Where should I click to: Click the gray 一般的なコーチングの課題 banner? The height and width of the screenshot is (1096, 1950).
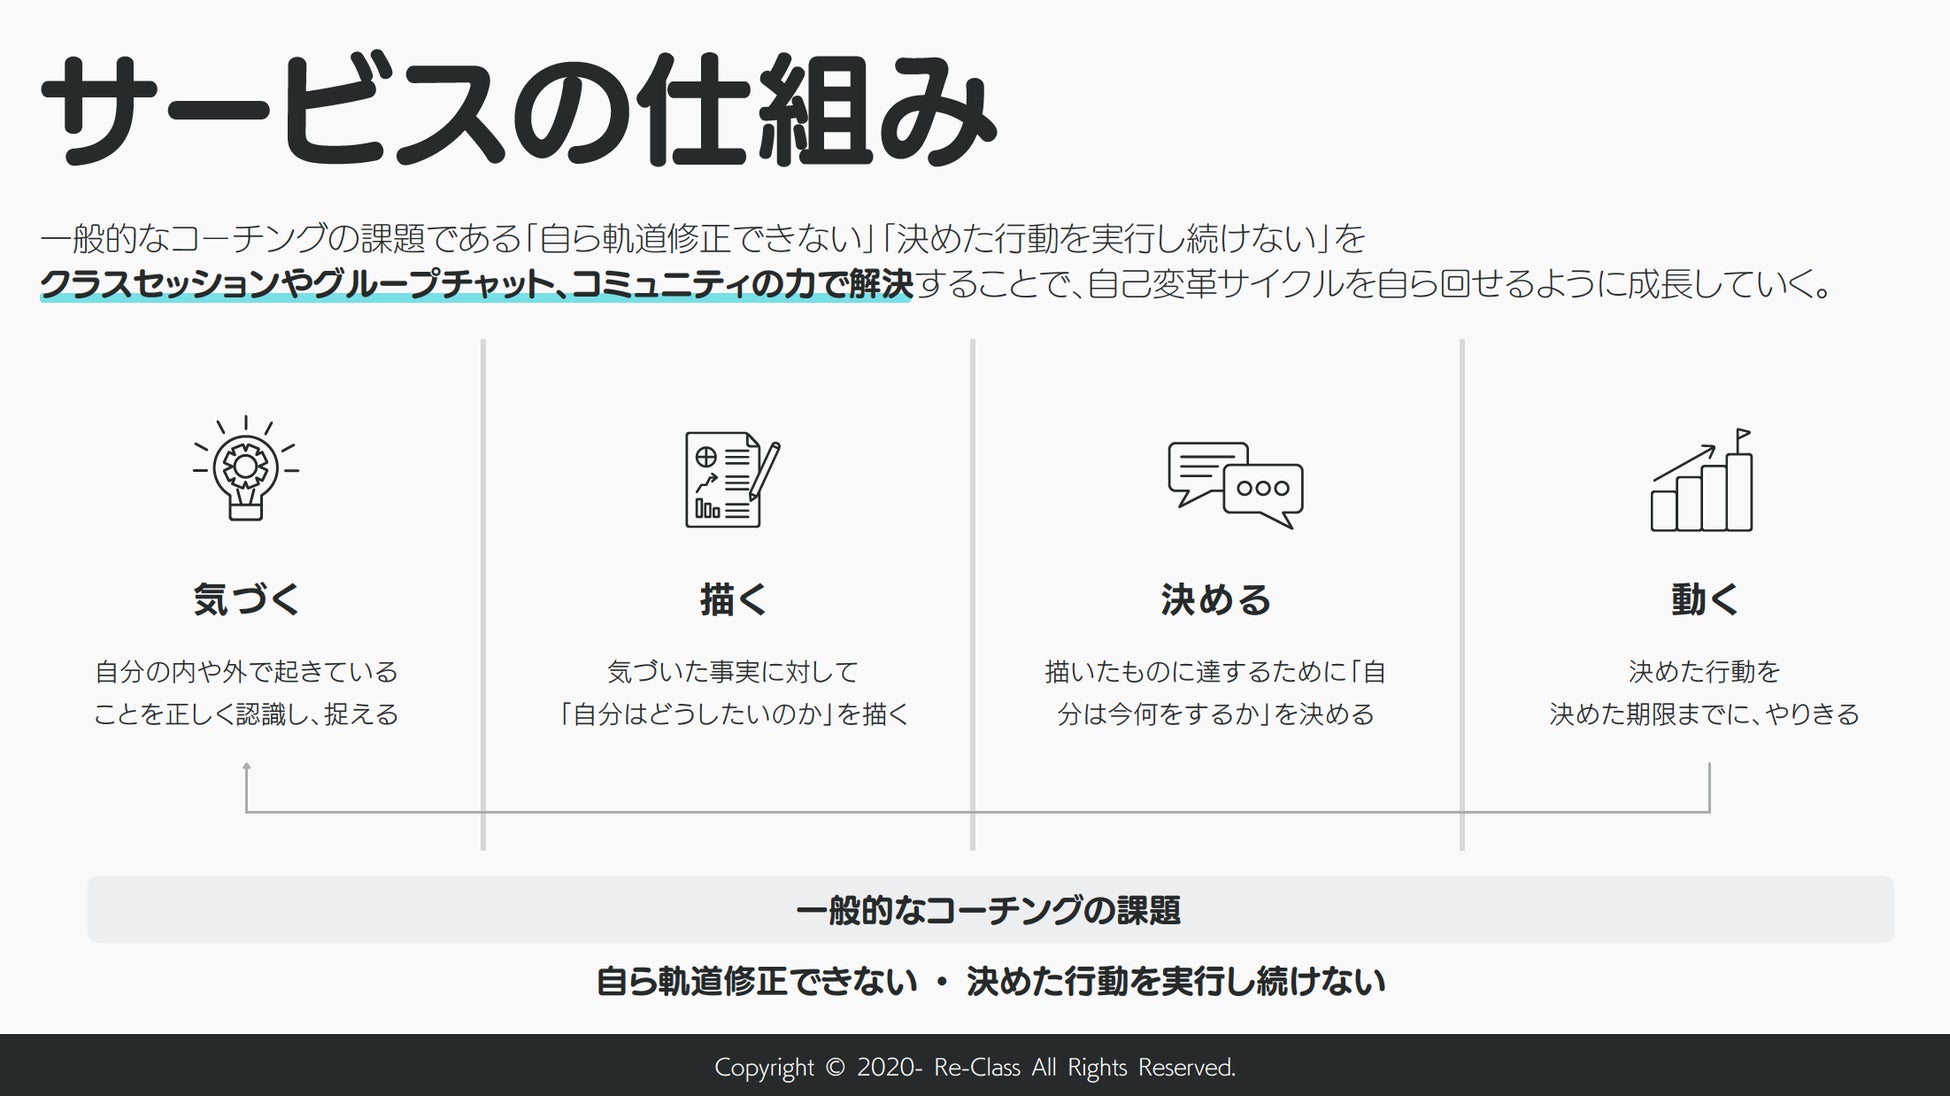(x=989, y=910)
